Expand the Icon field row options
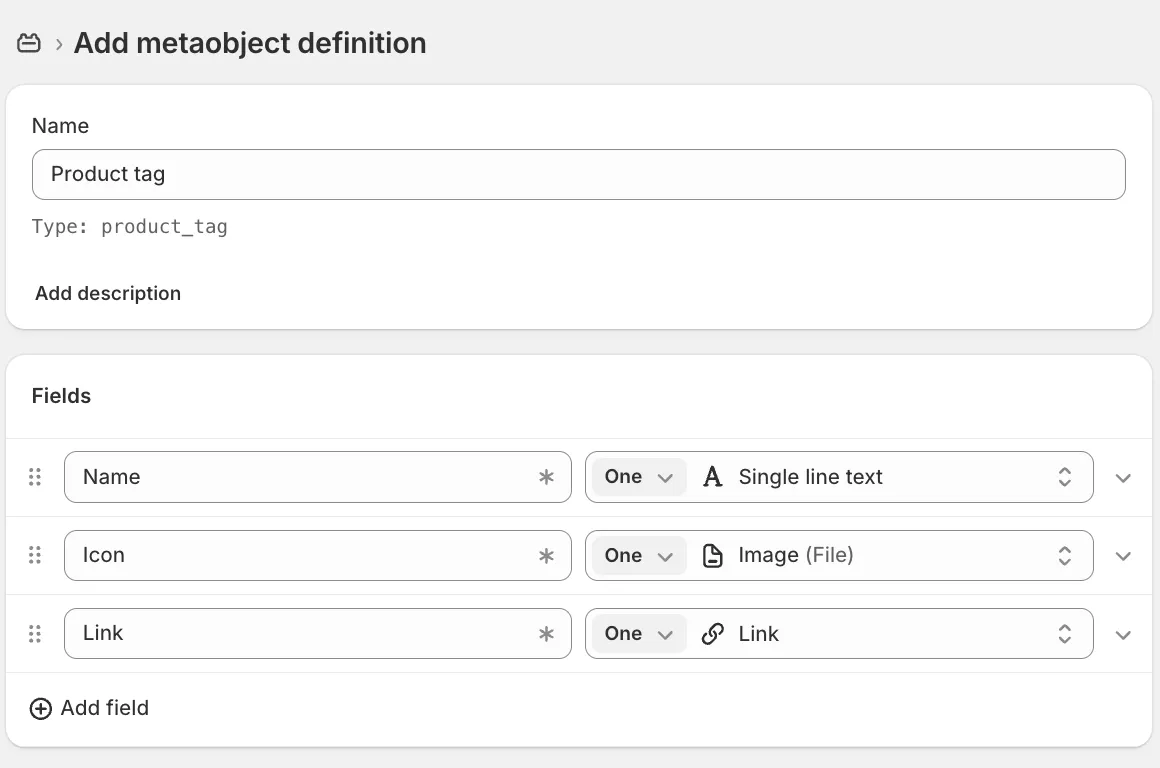This screenshot has height=768, width=1160. coord(1123,556)
